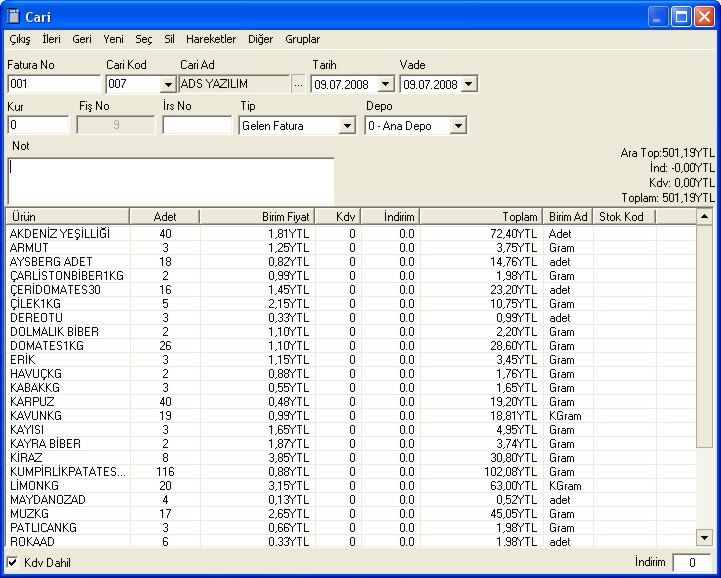Select the LİMONKG row

coord(351,486)
